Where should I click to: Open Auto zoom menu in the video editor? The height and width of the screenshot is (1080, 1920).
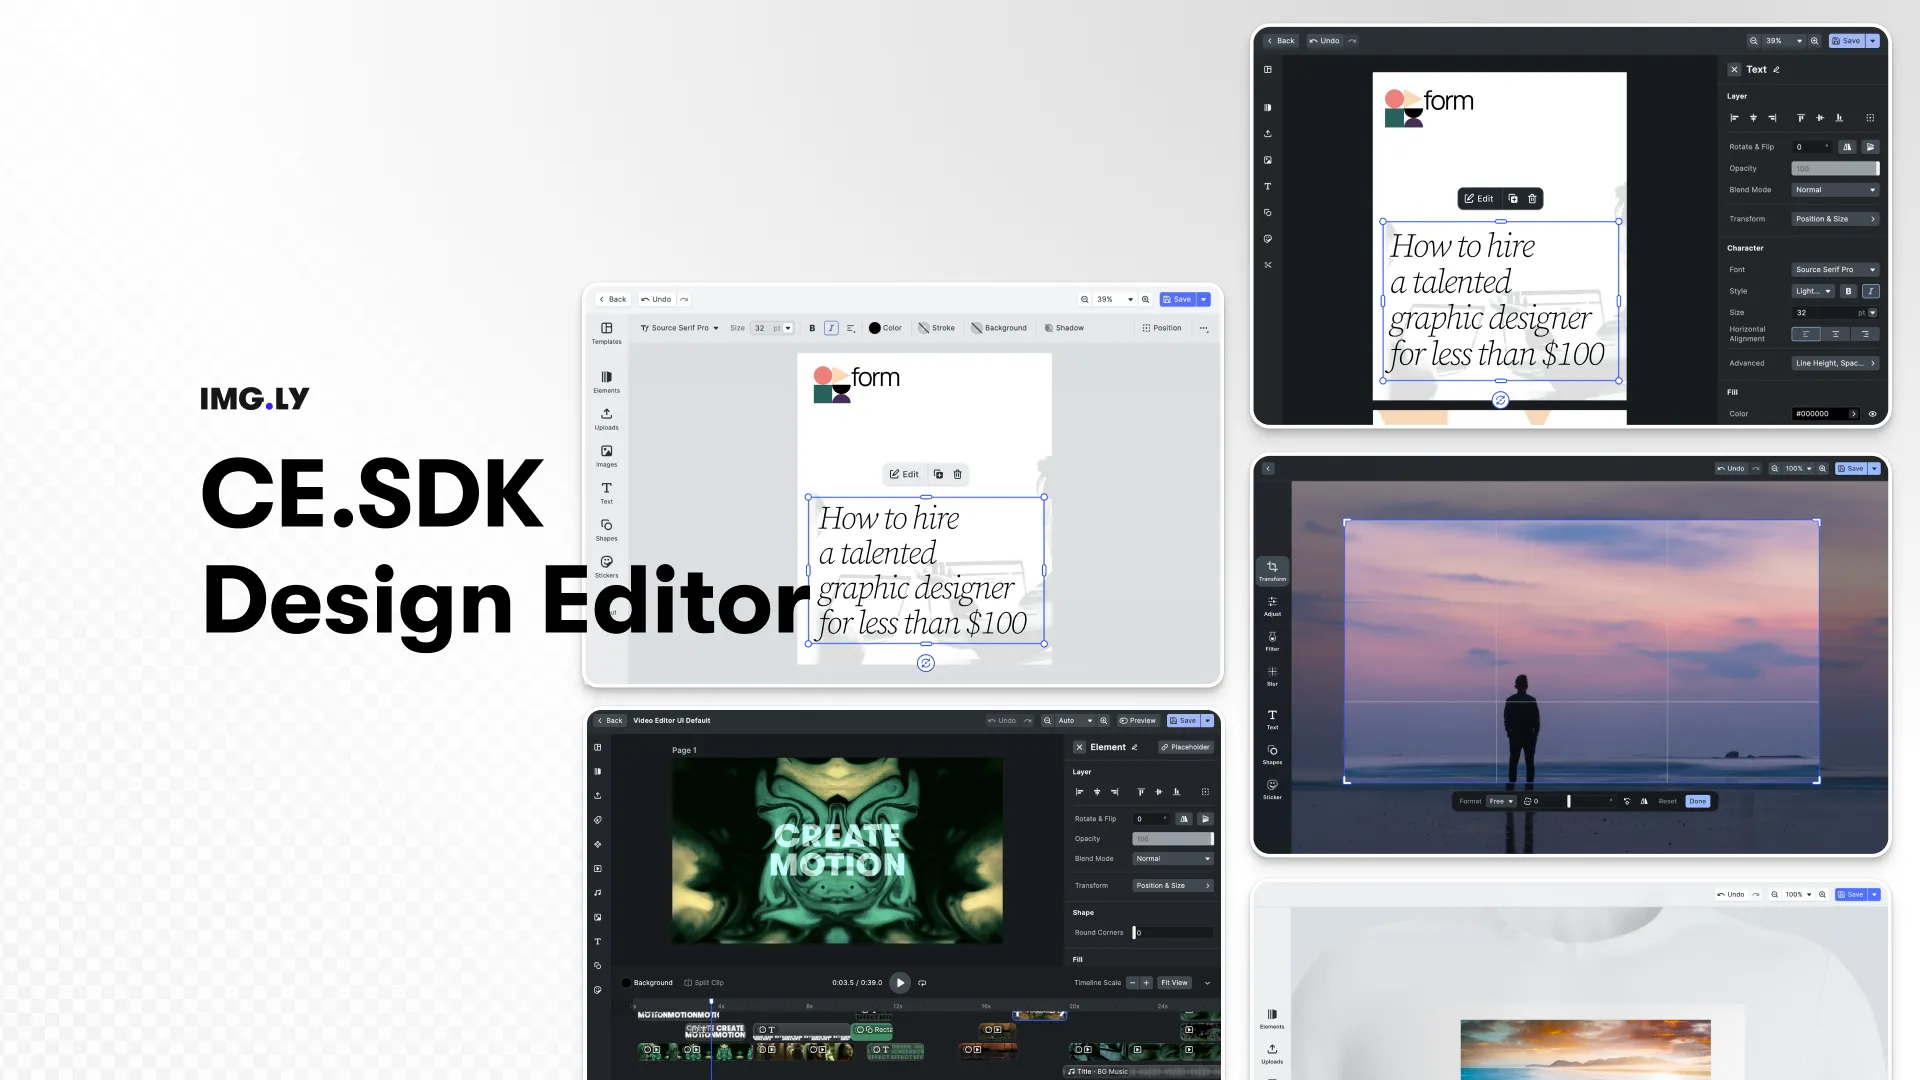[x=1075, y=720]
